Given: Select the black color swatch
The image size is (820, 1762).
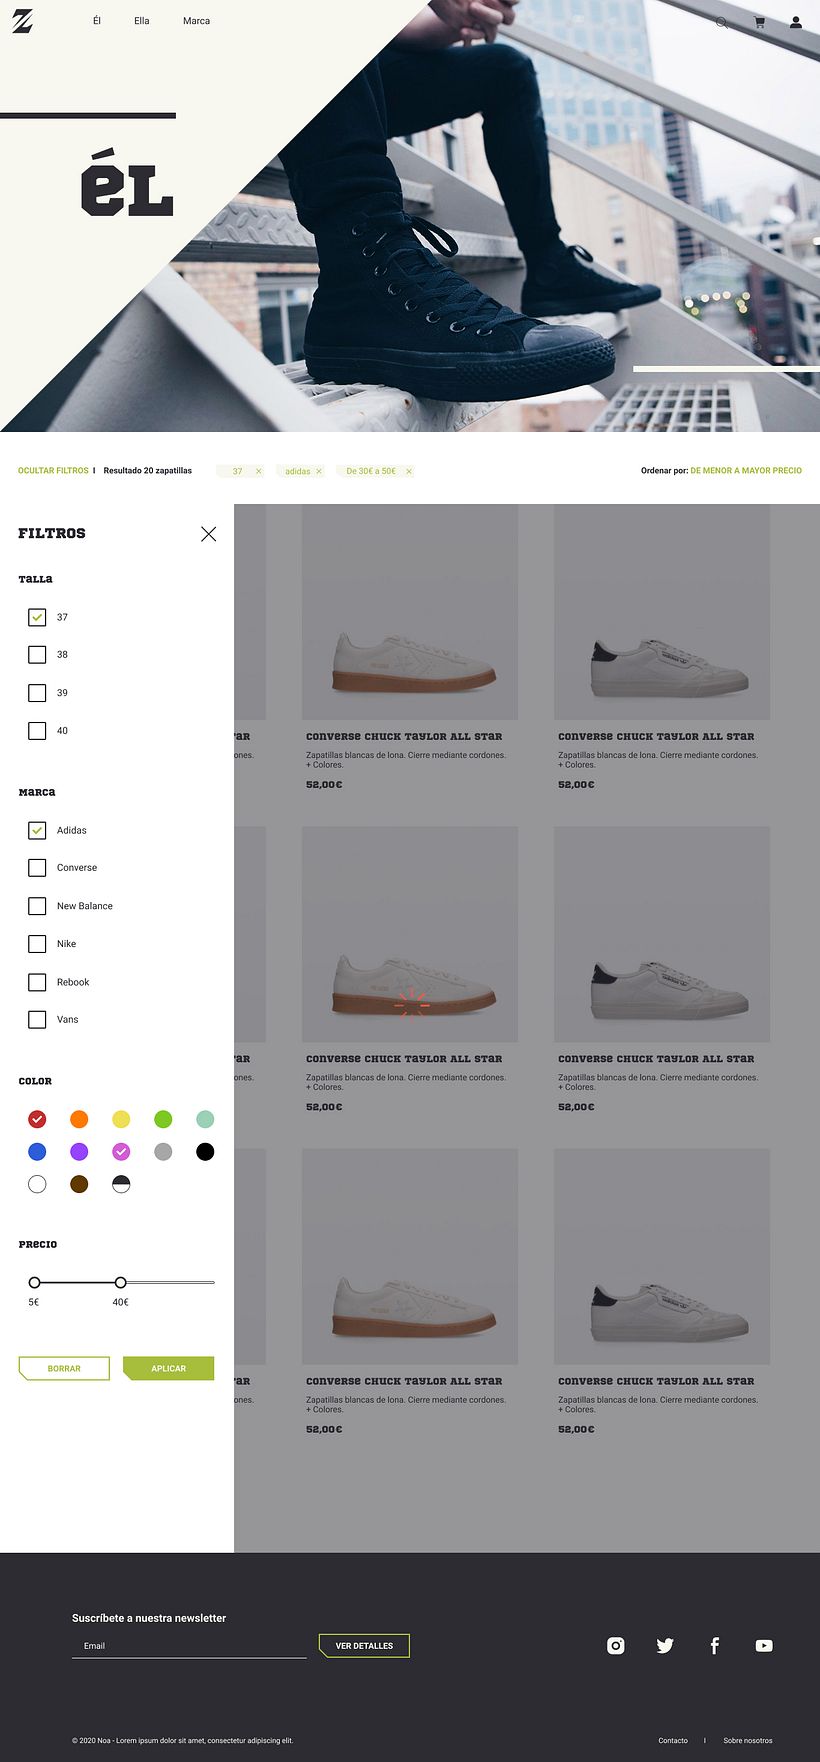Looking at the screenshot, I should click(x=205, y=1152).
